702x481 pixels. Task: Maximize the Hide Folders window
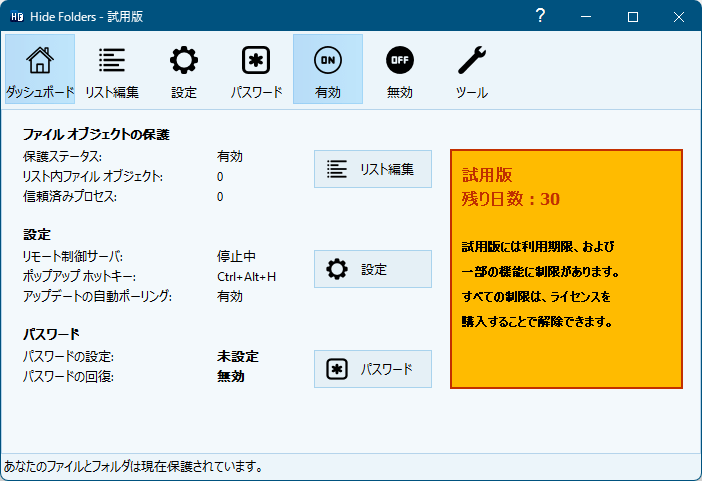coord(633,17)
